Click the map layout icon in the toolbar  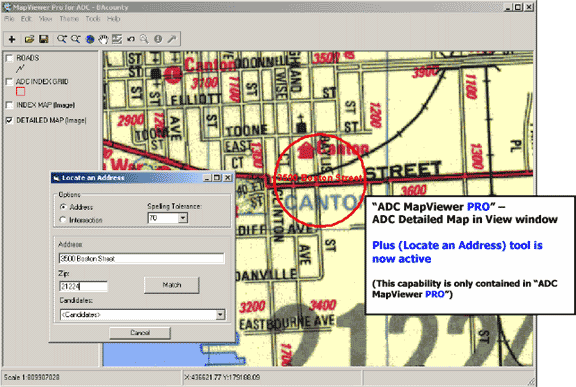coord(117,39)
